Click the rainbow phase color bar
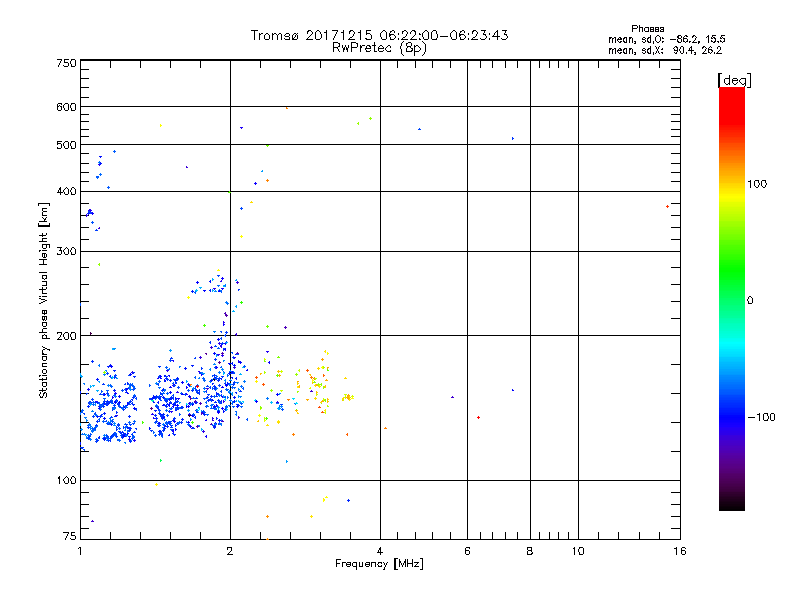Screen dimensions: 800x600 (732, 298)
